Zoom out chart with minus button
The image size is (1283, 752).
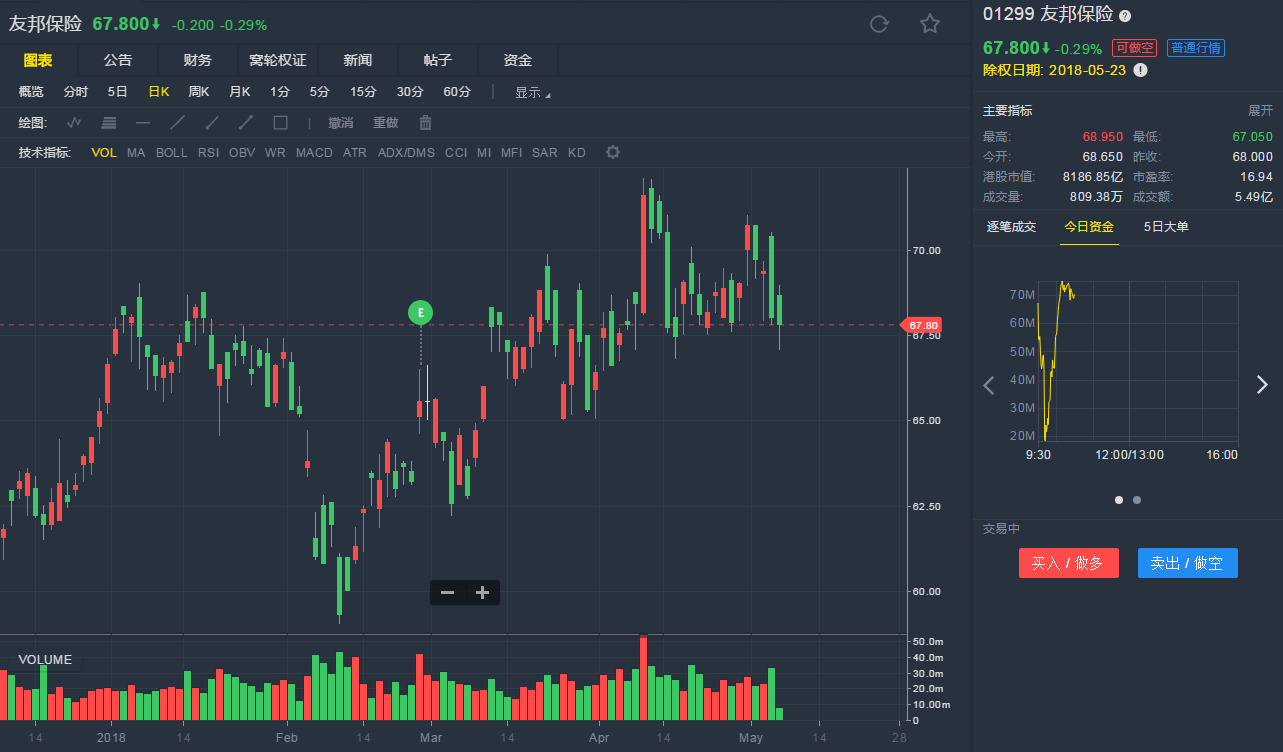tap(447, 593)
